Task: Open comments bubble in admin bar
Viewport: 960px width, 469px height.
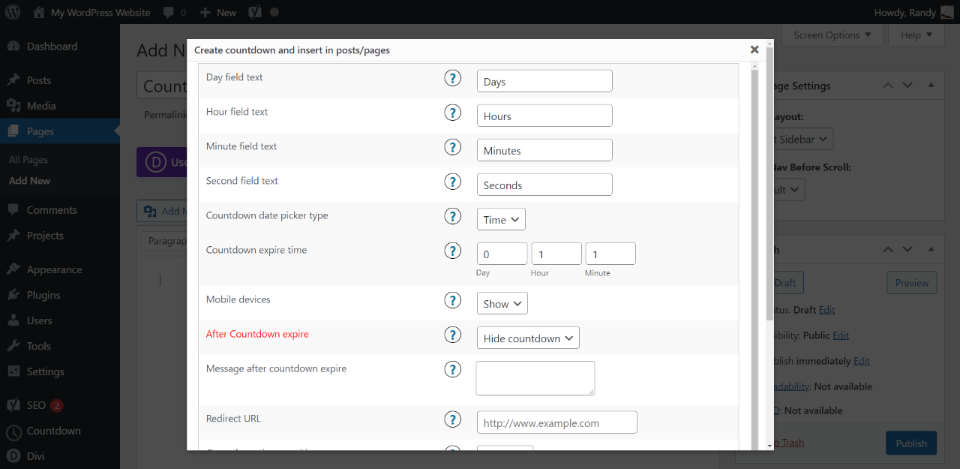Action: [x=174, y=12]
